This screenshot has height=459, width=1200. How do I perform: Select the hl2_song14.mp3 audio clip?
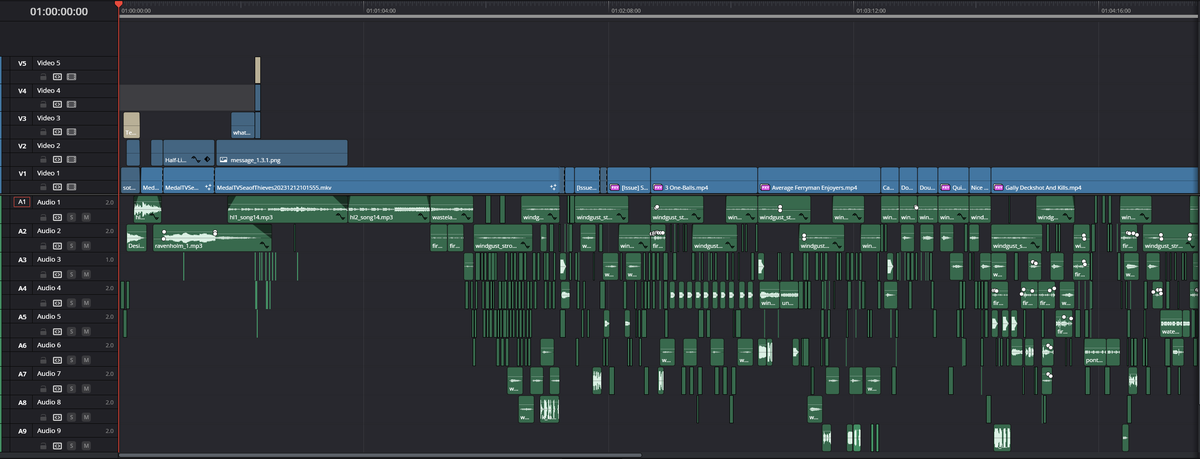tap(388, 210)
